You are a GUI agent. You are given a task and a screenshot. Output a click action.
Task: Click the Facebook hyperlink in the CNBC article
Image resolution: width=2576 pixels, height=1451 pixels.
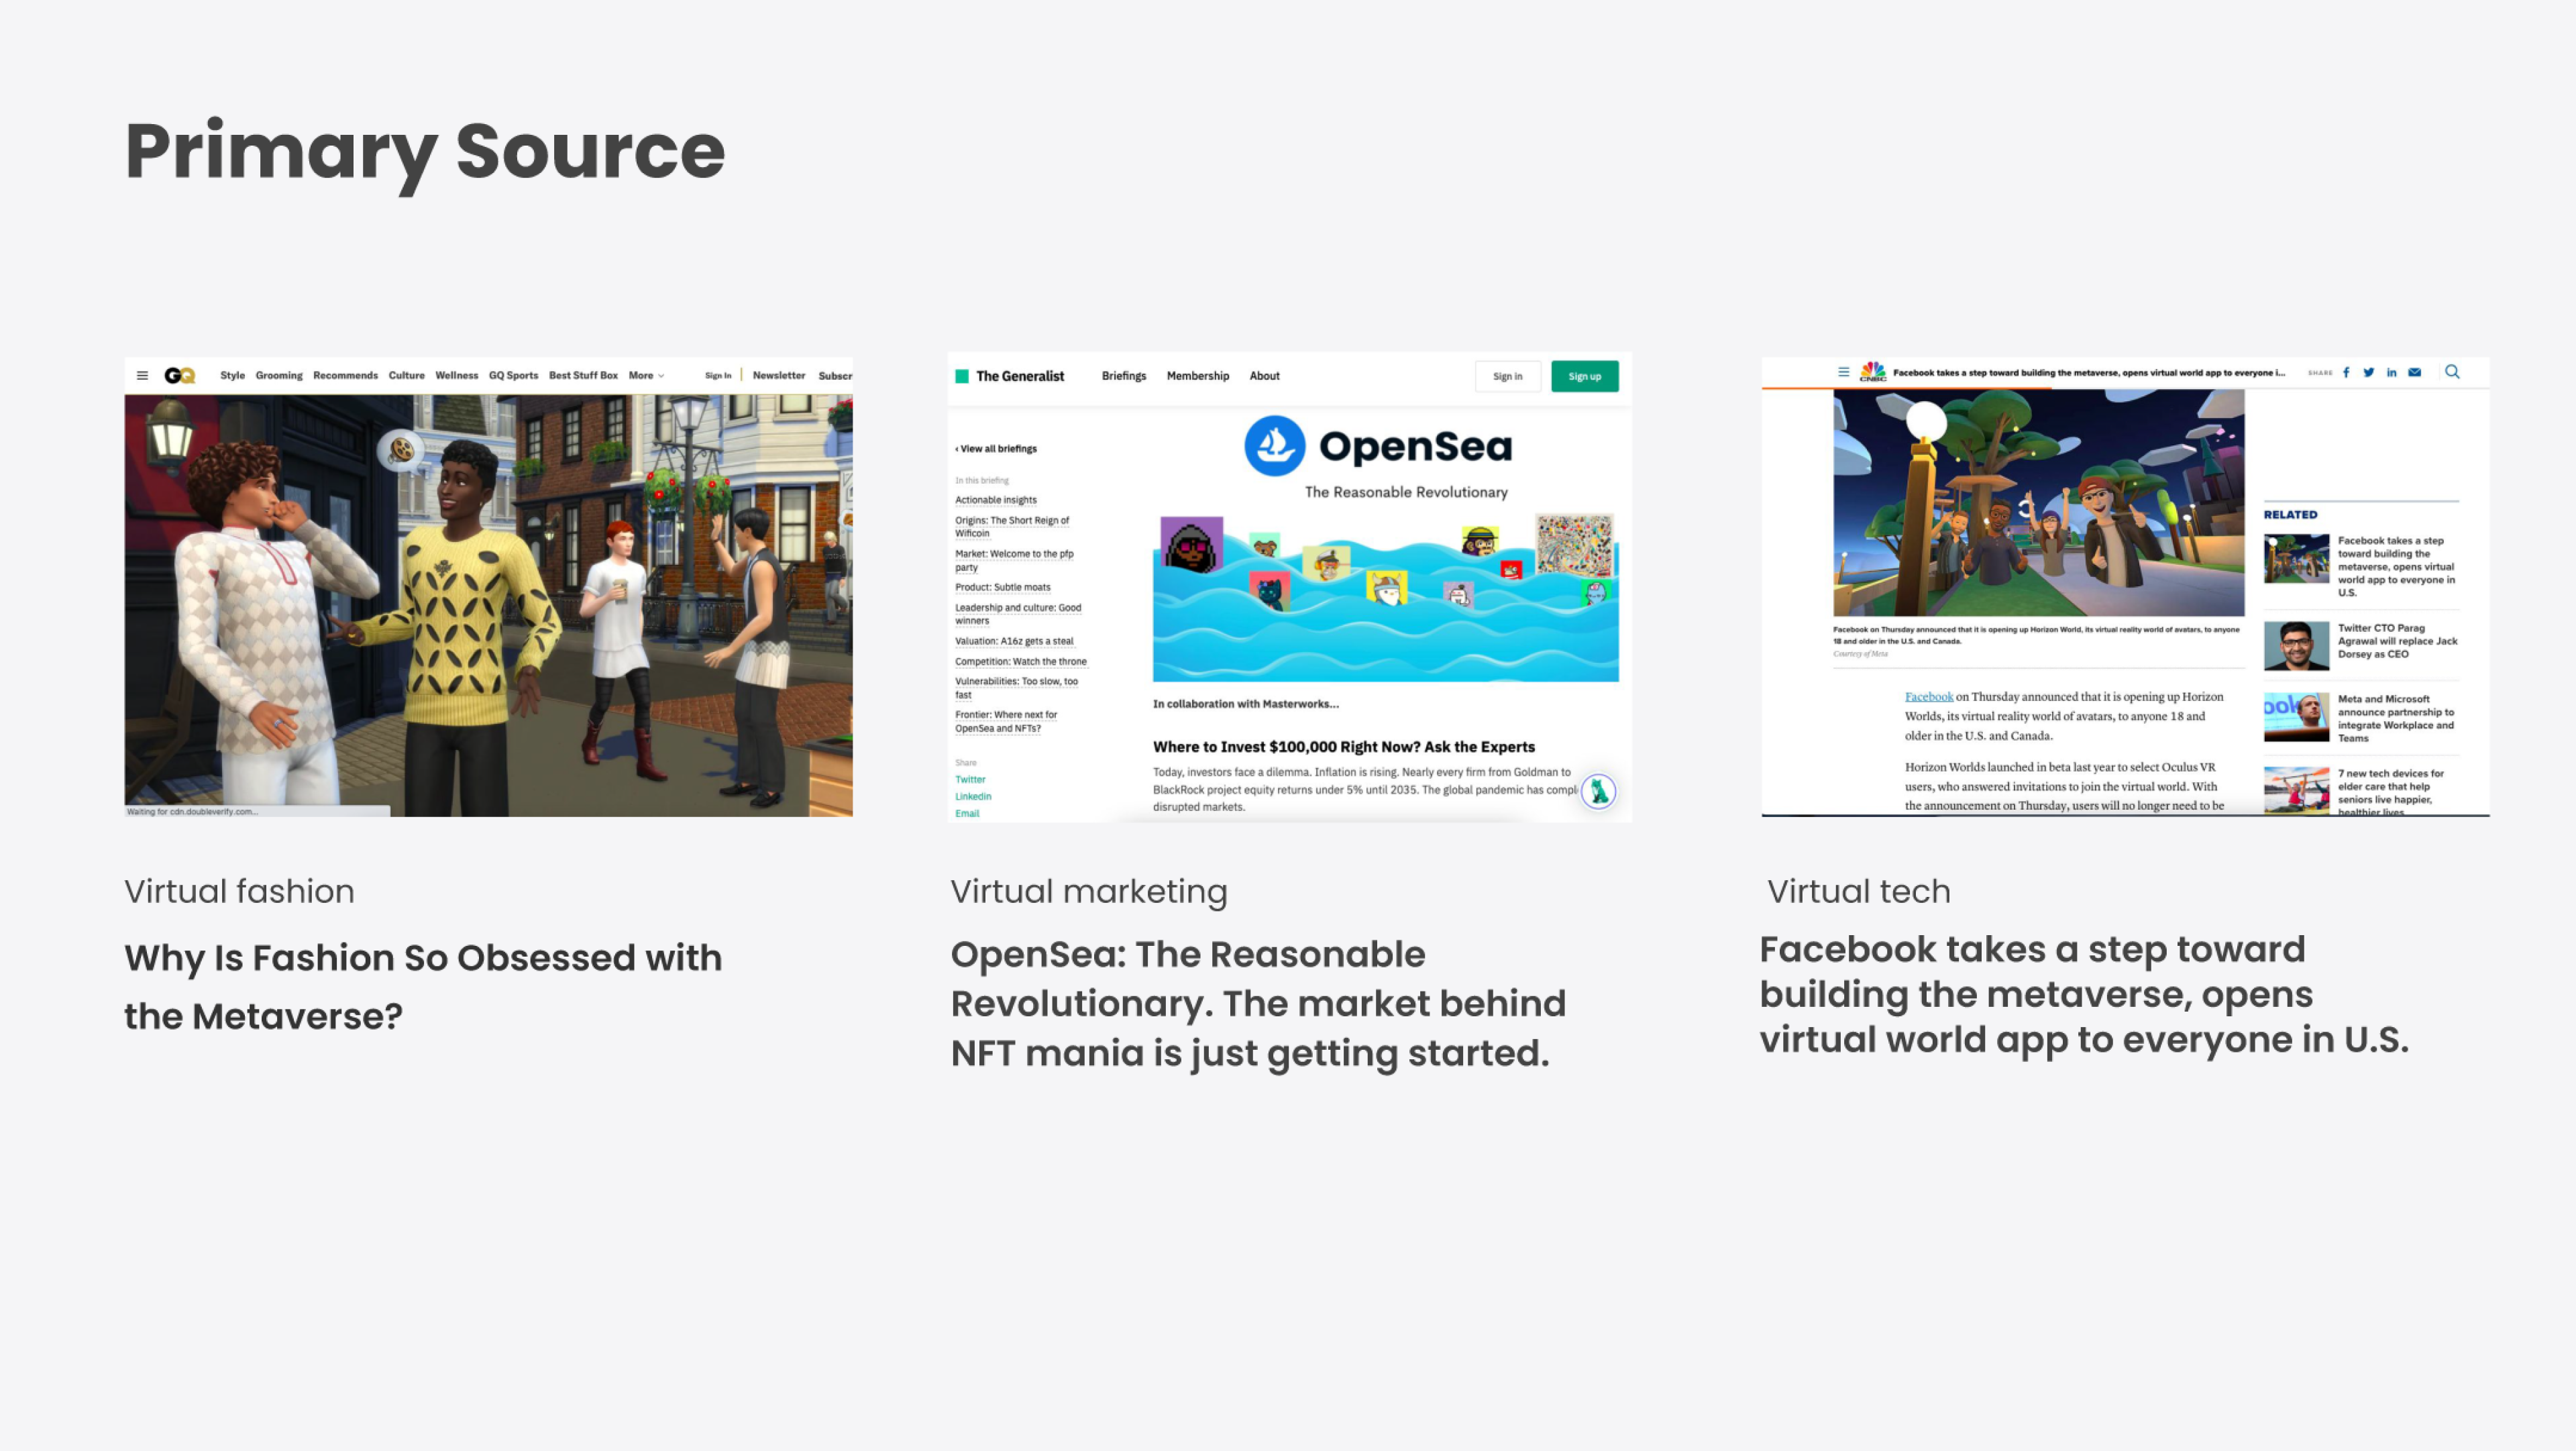(x=1928, y=697)
